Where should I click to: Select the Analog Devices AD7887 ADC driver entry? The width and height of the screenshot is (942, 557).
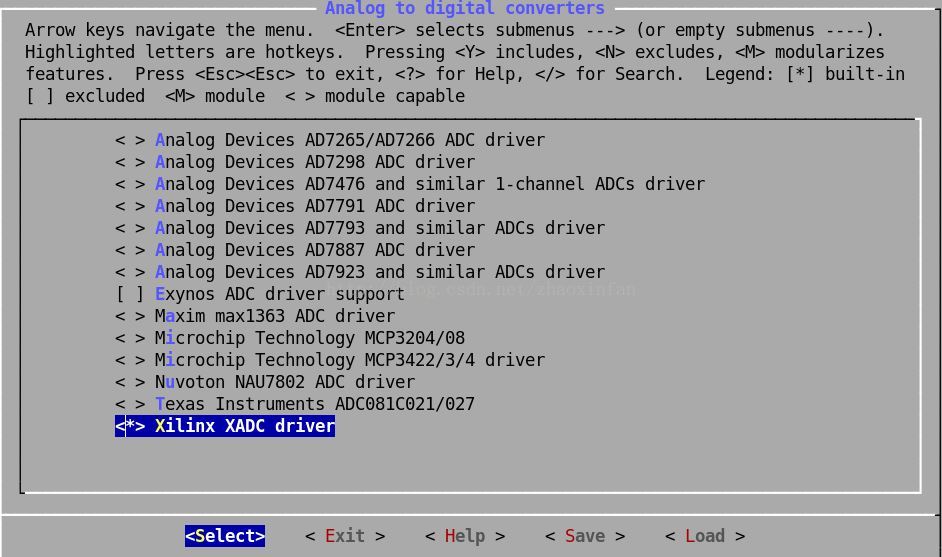(315, 250)
